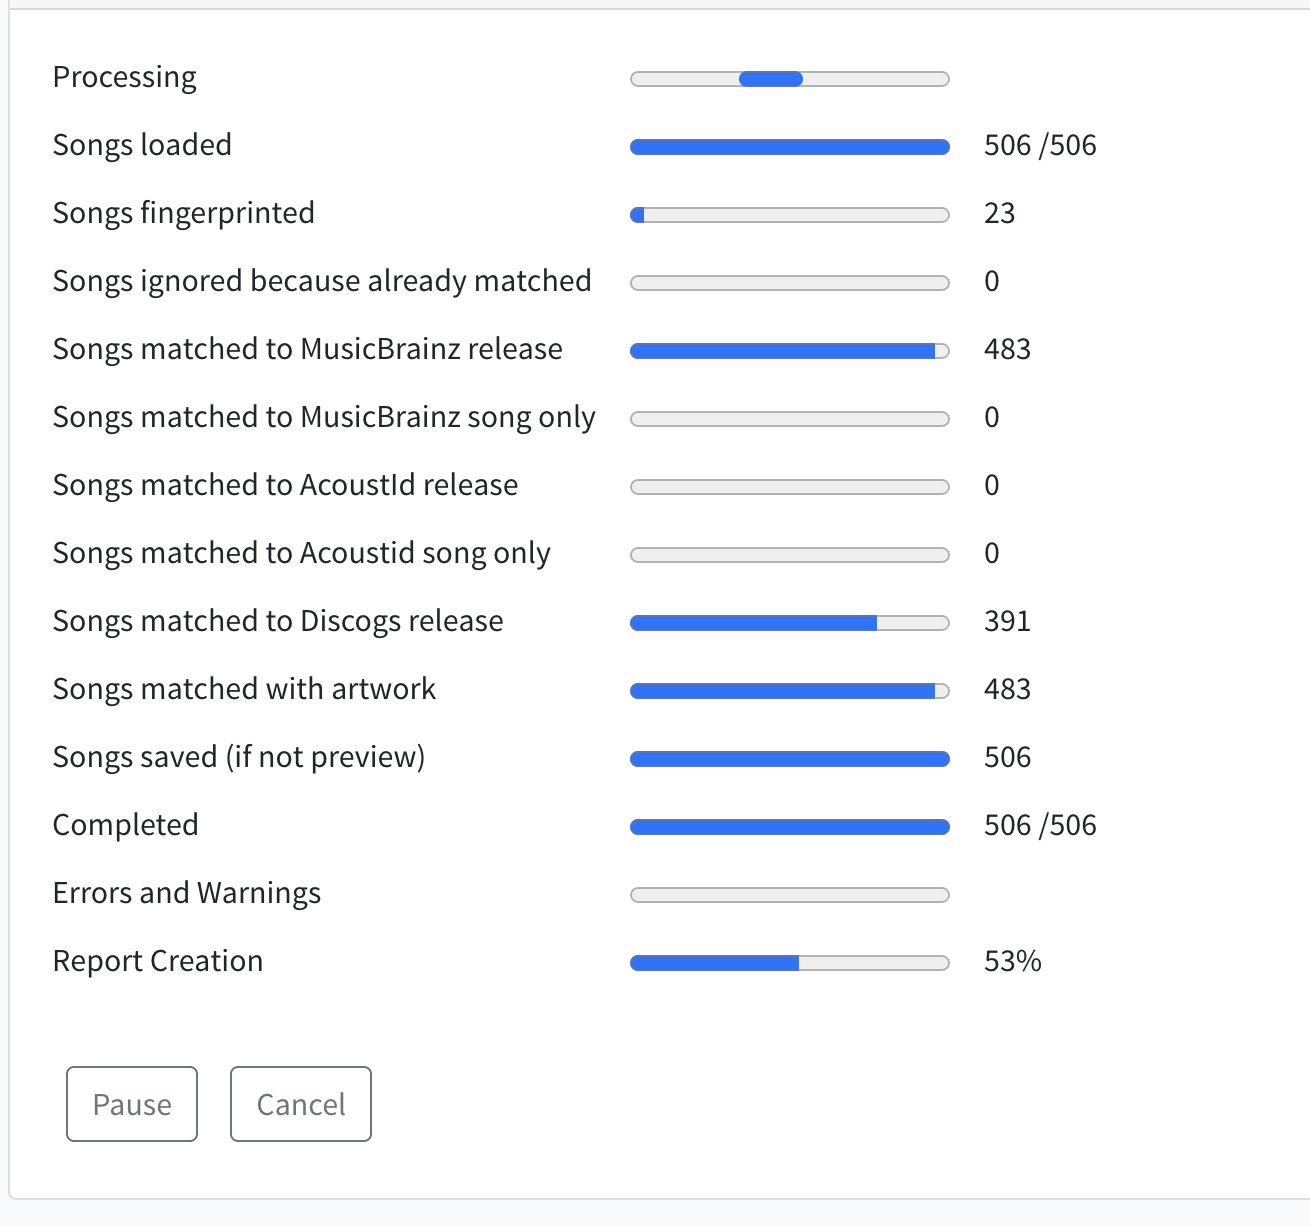
Task: Click the 483 MusicBrainz release count
Action: [x=1007, y=350]
